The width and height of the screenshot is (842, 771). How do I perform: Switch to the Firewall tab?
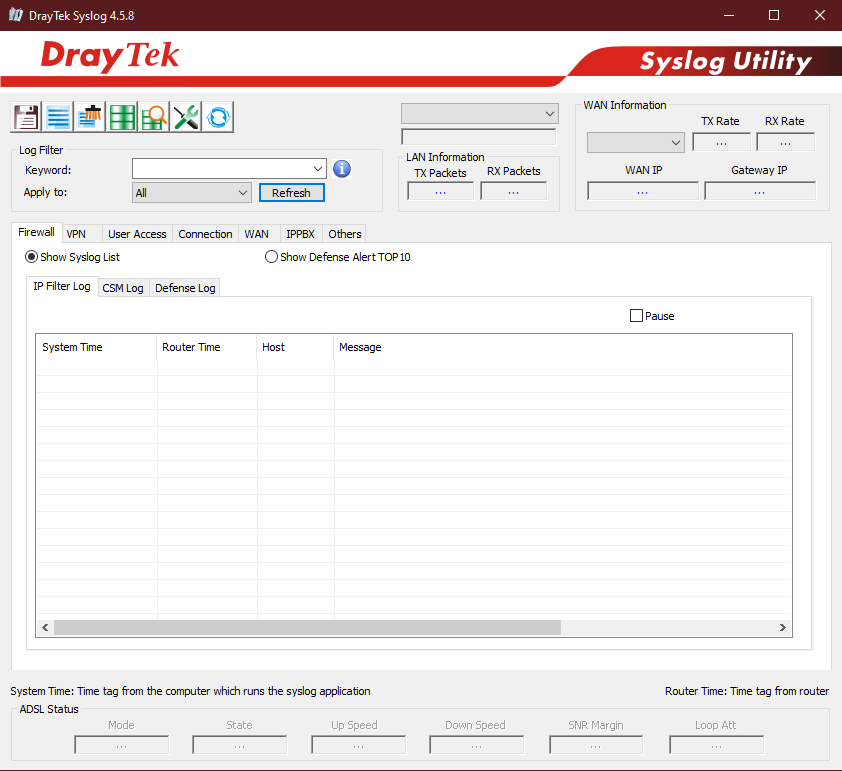tap(37, 232)
